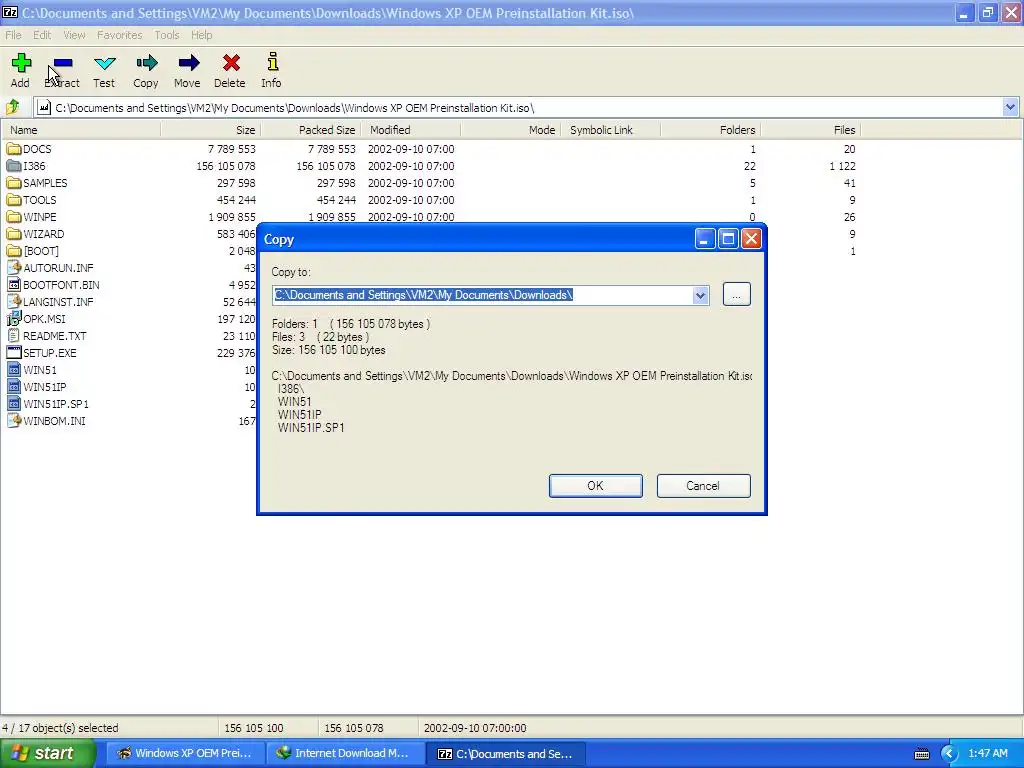
Task: Click the Folders column header
Action: point(711,130)
